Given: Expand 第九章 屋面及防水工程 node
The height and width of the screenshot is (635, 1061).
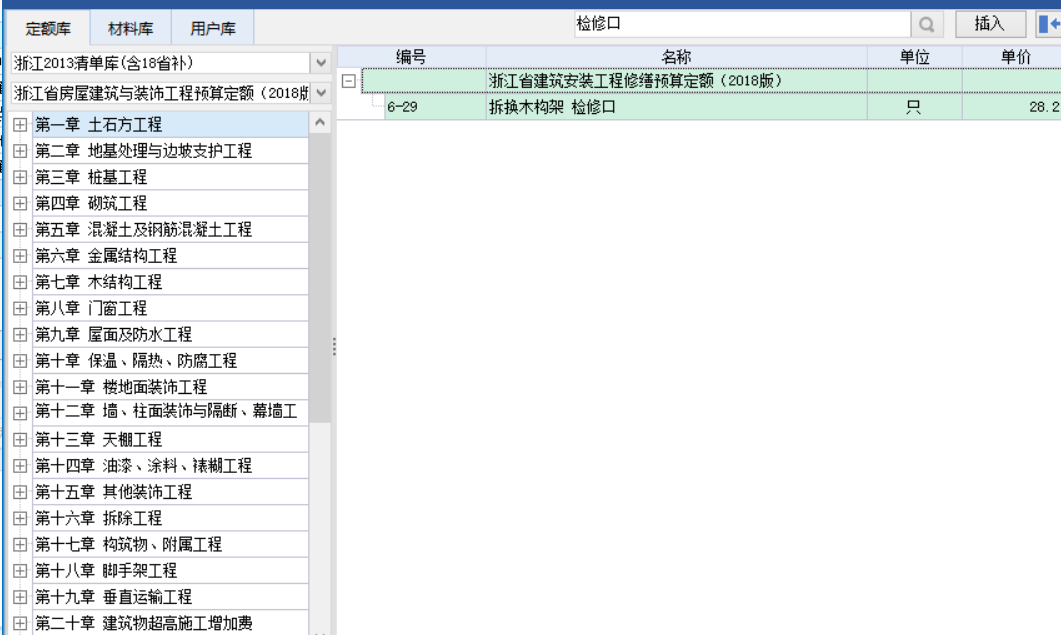Looking at the screenshot, I should click(20, 334).
